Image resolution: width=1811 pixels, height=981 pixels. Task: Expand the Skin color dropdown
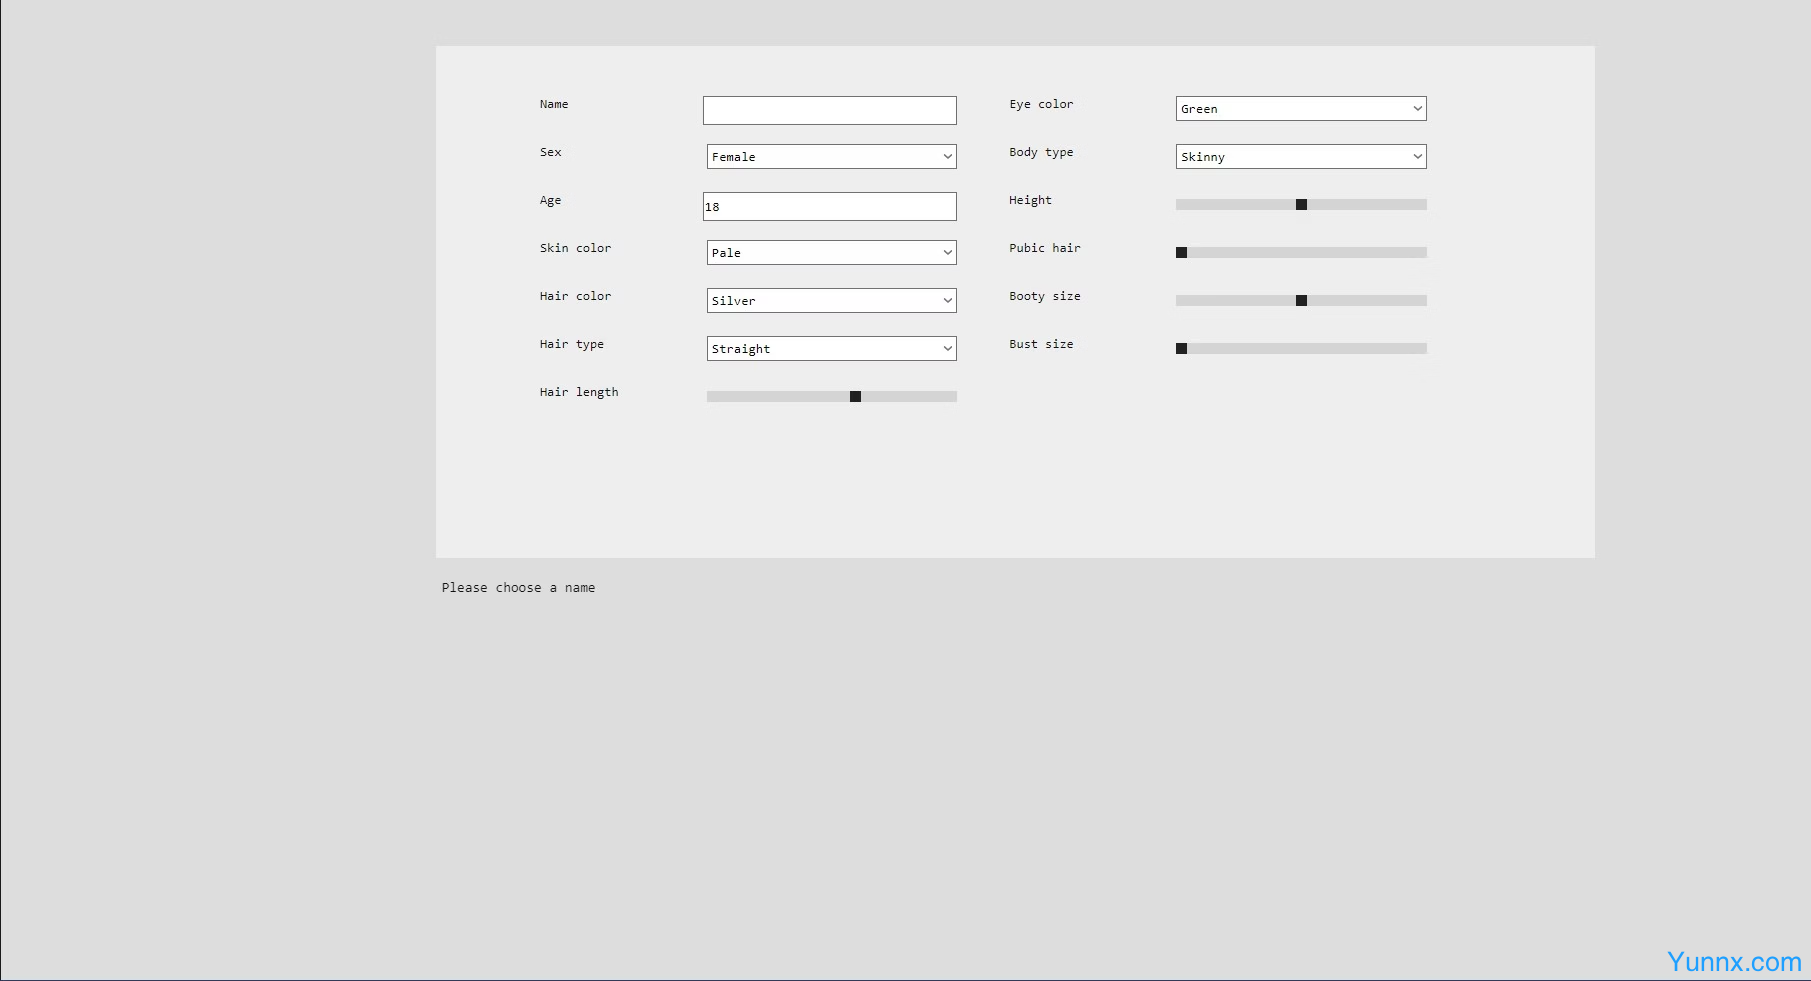click(x=831, y=253)
